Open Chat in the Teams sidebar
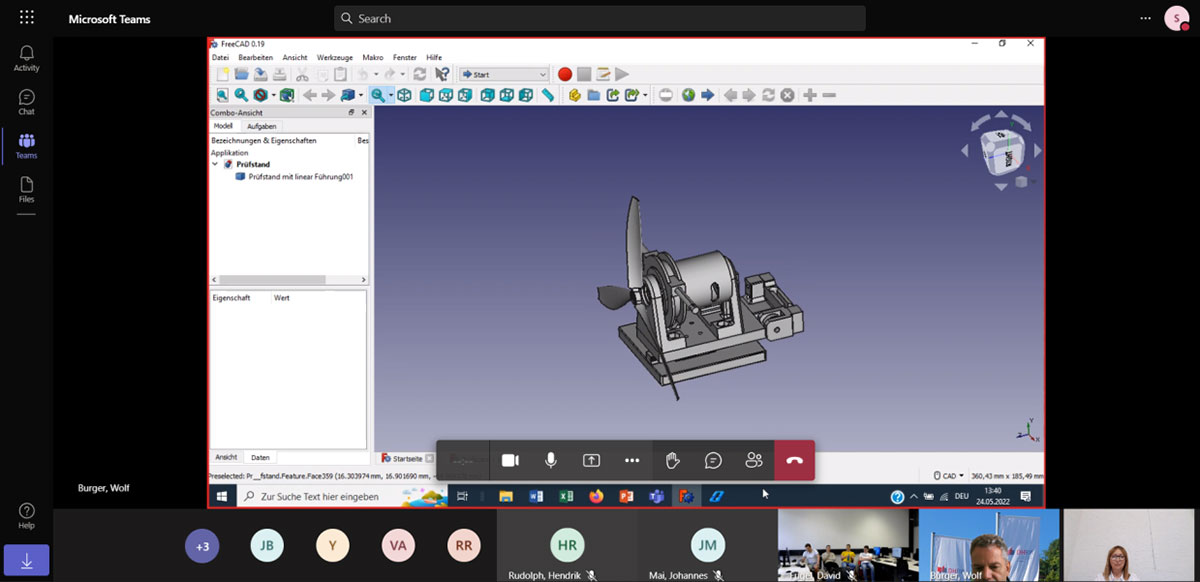 tap(26, 102)
